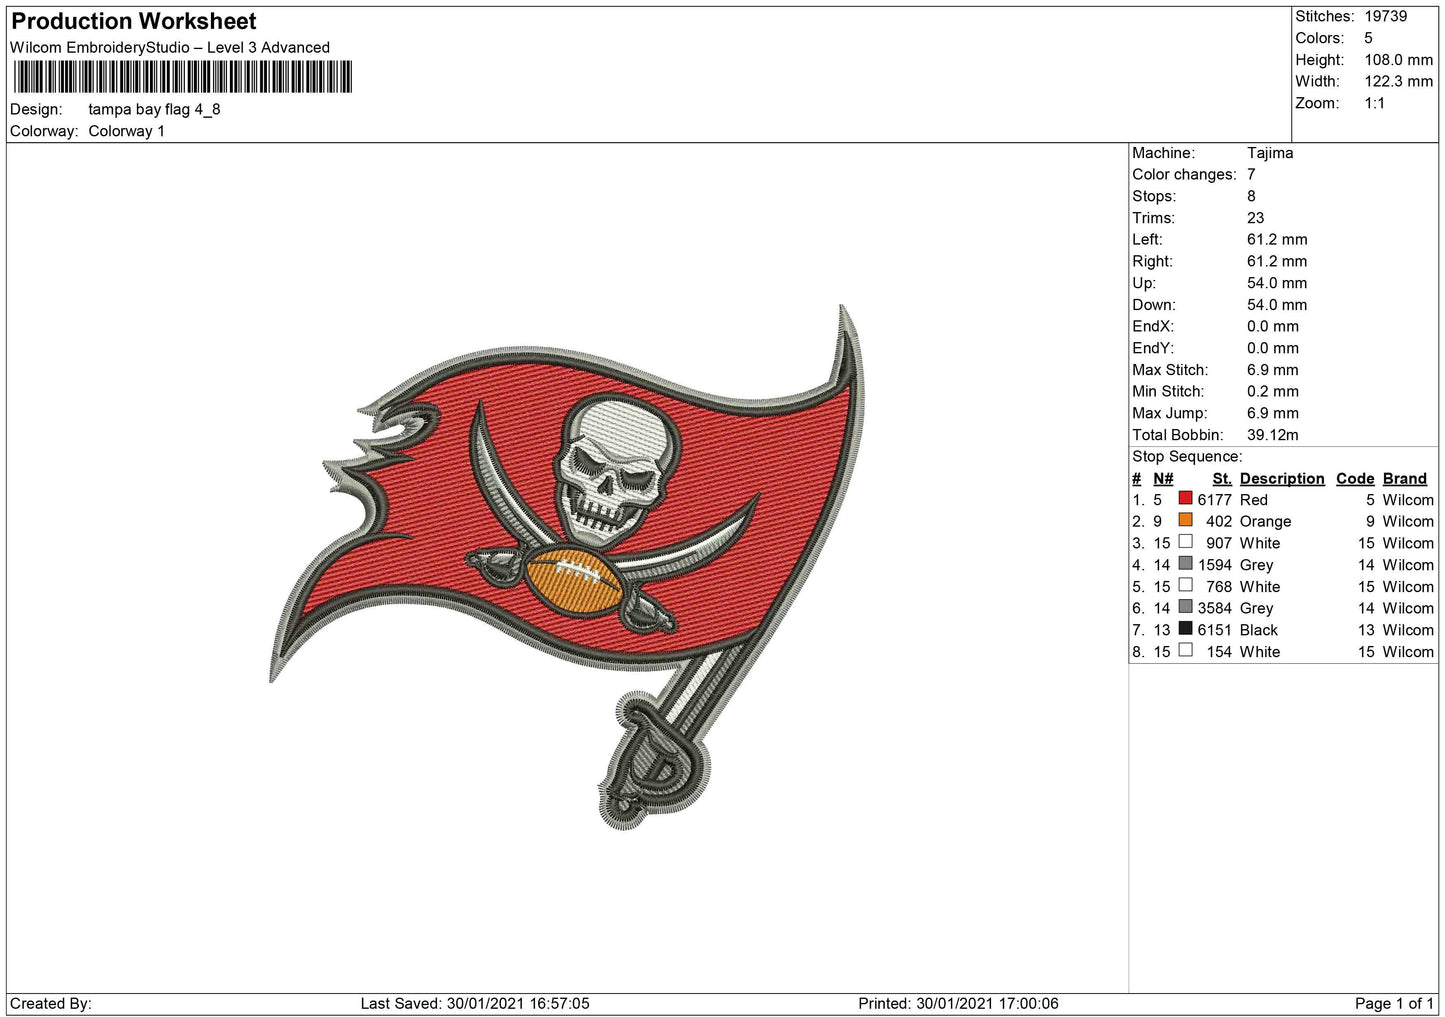1445x1017 pixels.
Task: Select the 'Up:' label
Action: click(1144, 283)
